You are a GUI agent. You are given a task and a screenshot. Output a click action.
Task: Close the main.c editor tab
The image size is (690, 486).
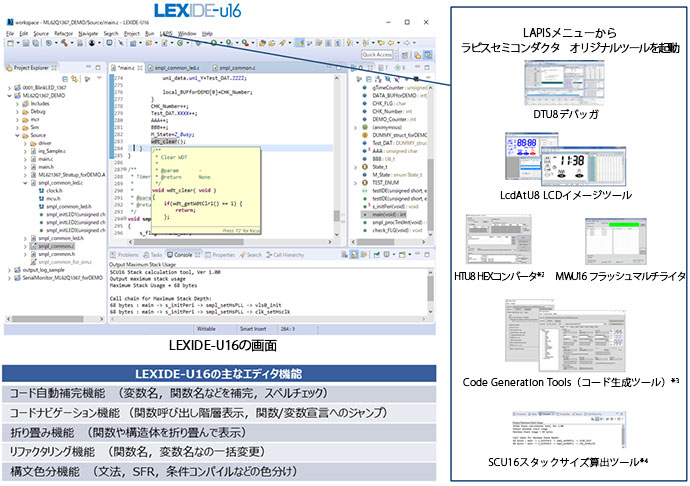click(x=139, y=68)
